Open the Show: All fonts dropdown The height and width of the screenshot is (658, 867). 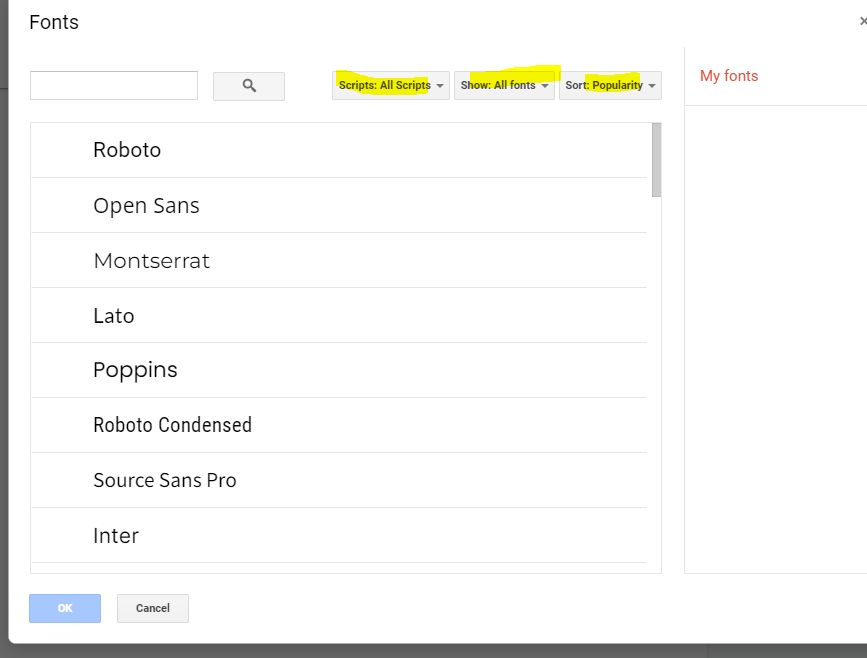tap(504, 85)
